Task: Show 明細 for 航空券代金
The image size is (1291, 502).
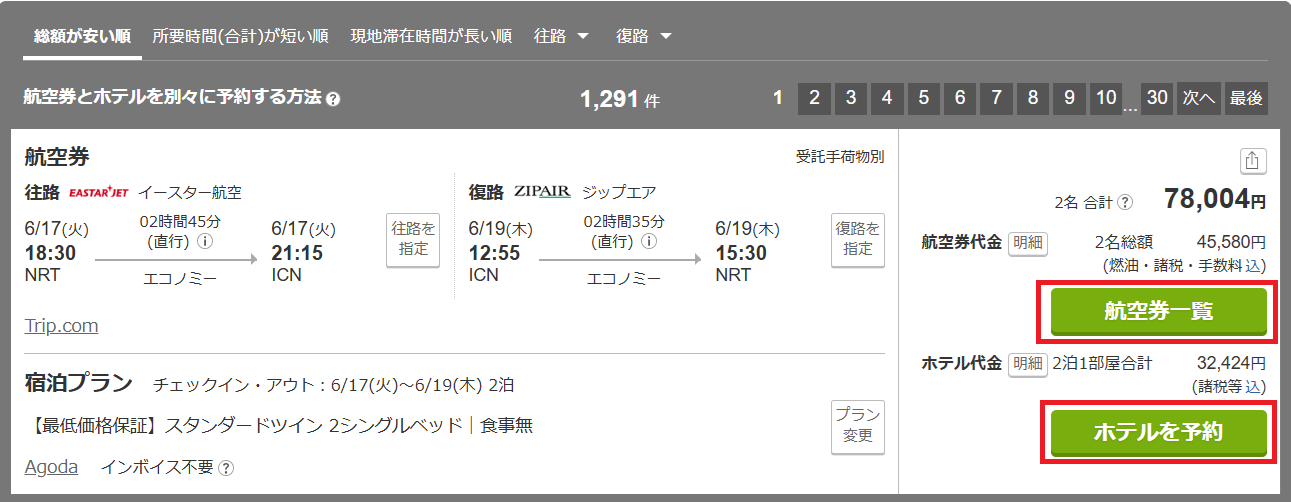Action: click(1026, 242)
